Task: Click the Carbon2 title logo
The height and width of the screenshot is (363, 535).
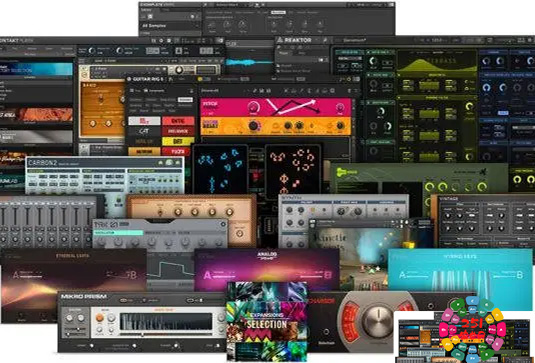Action: [43, 163]
